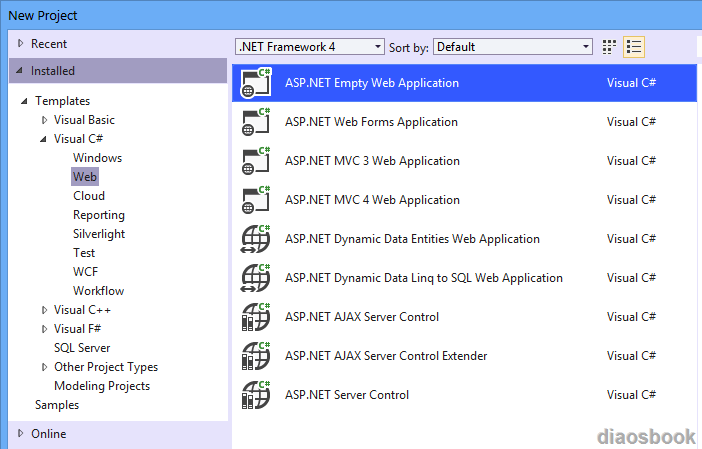Switch to small icons view
Viewport: 702px width, 449px height.
tap(609, 47)
